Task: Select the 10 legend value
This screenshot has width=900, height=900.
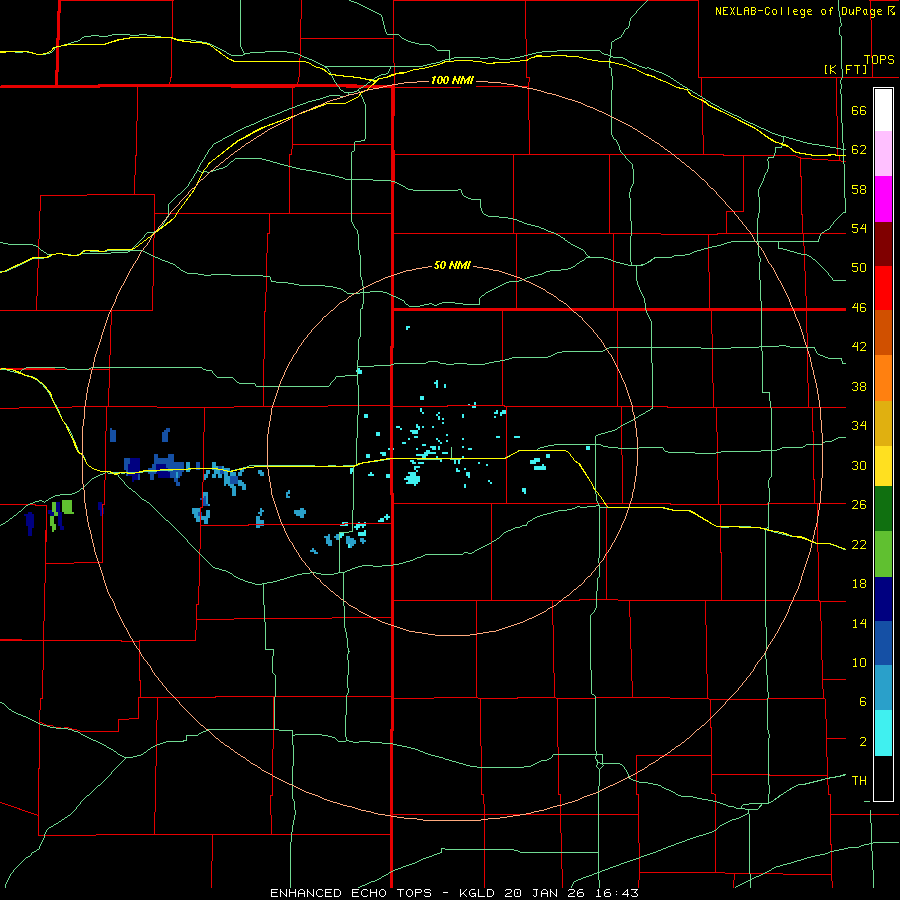Action: (x=859, y=662)
